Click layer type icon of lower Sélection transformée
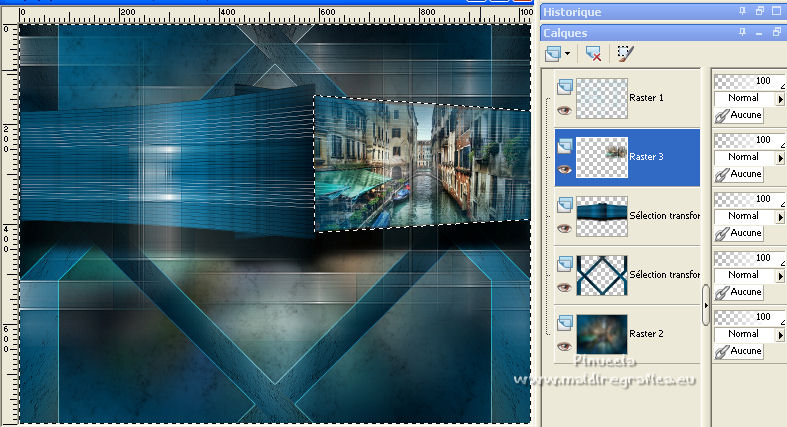787x427 pixels. (x=565, y=264)
